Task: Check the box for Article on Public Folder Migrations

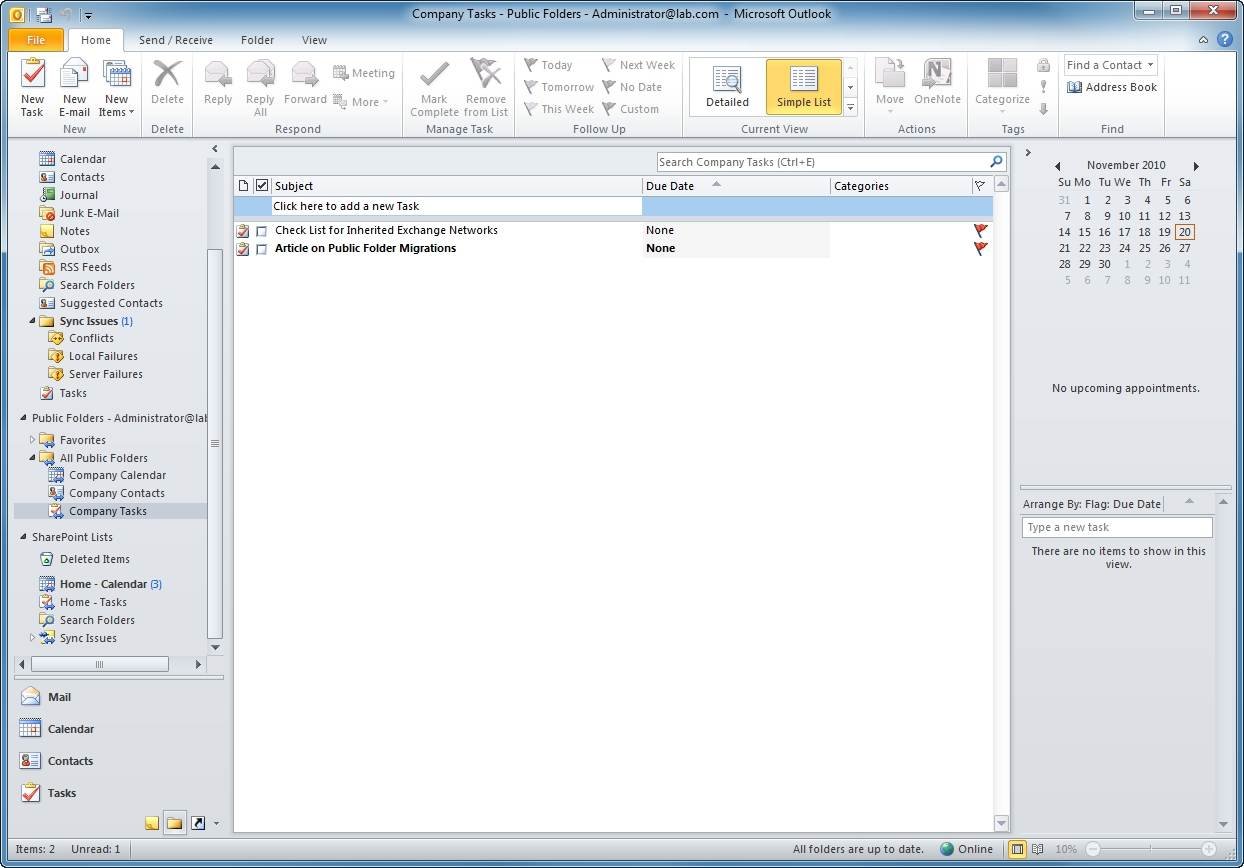Action: tap(262, 249)
